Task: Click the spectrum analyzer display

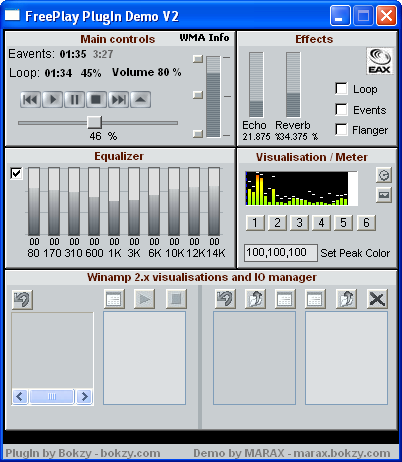Action: point(301,188)
